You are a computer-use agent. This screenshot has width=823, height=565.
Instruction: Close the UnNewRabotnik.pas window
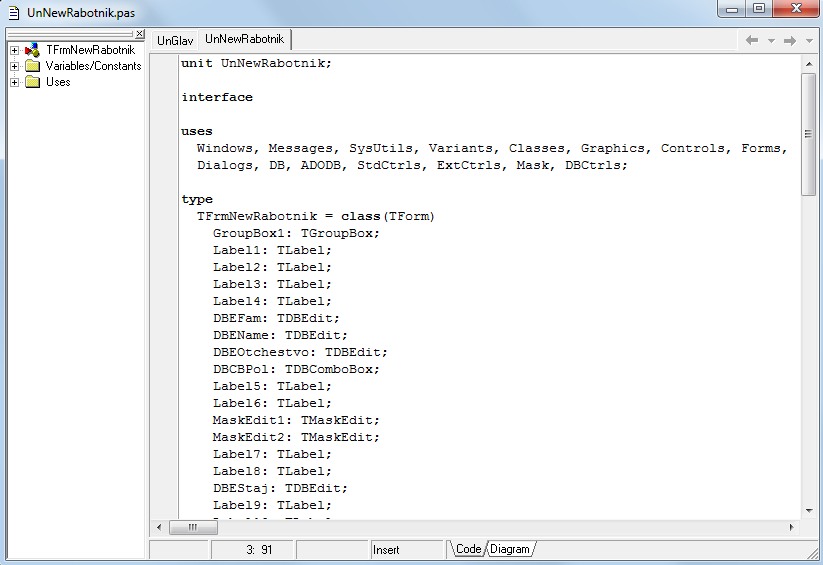pos(796,9)
